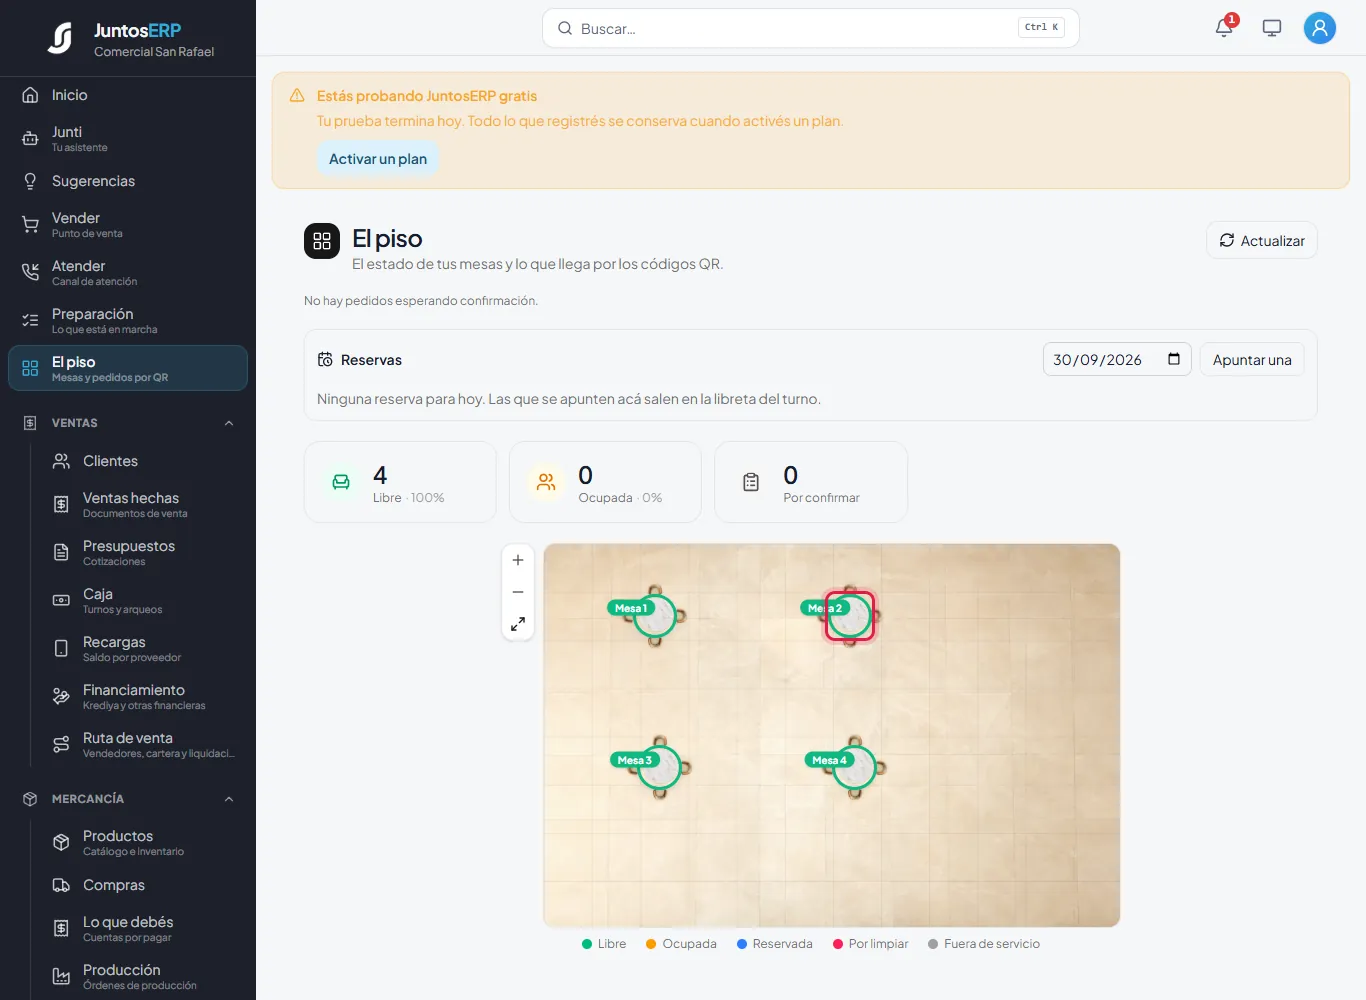This screenshot has width=1366, height=1000.
Task: Expand floor map to fullscreen
Action: click(x=518, y=624)
